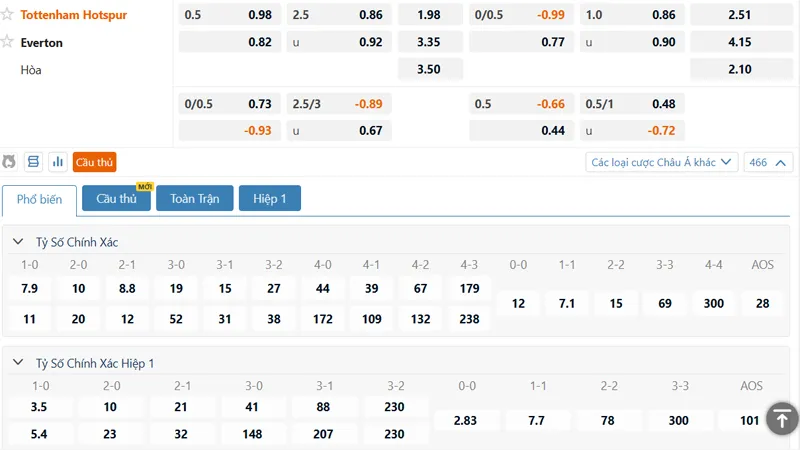The height and width of the screenshot is (450, 800).
Task: Collapse Tỷ Số Chính Xác Hiệp 1 section
Action: pyautogui.click(x=18, y=363)
